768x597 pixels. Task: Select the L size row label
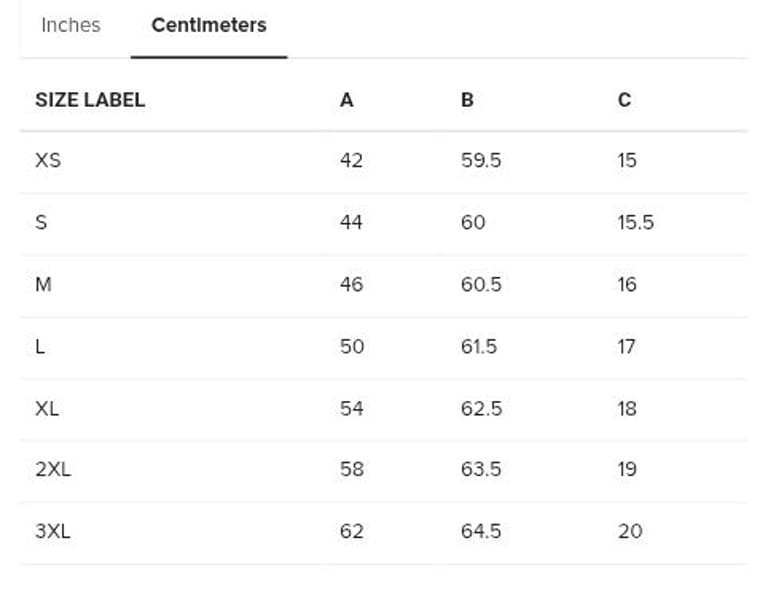click(40, 346)
